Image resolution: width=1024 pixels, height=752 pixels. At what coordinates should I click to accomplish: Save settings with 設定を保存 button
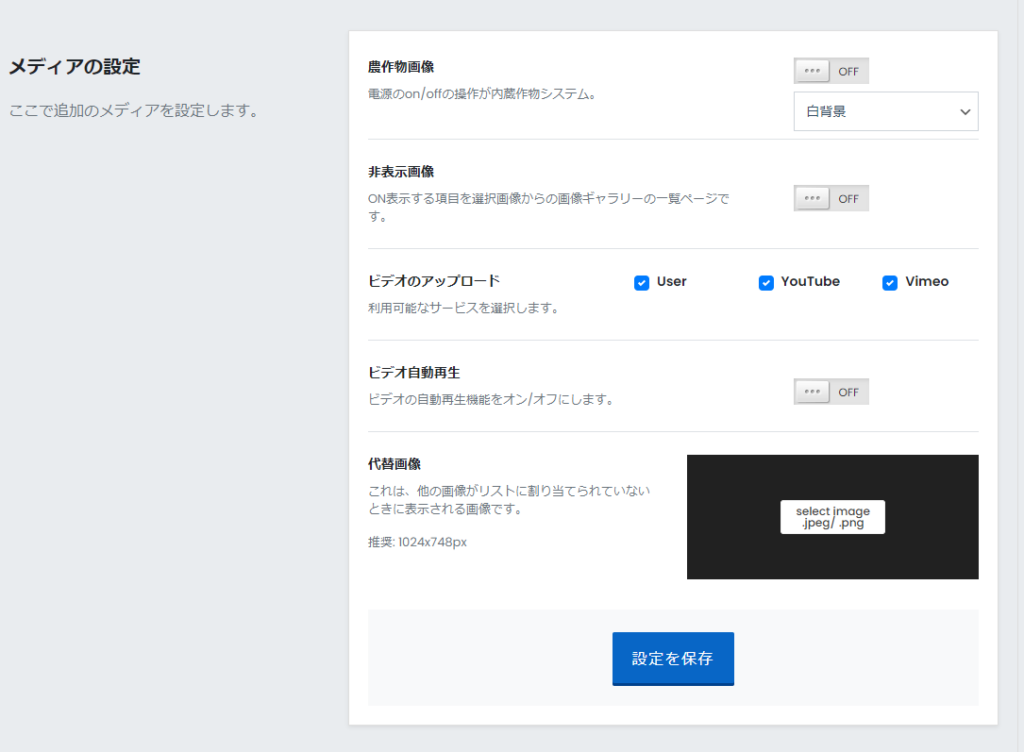click(x=673, y=659)
